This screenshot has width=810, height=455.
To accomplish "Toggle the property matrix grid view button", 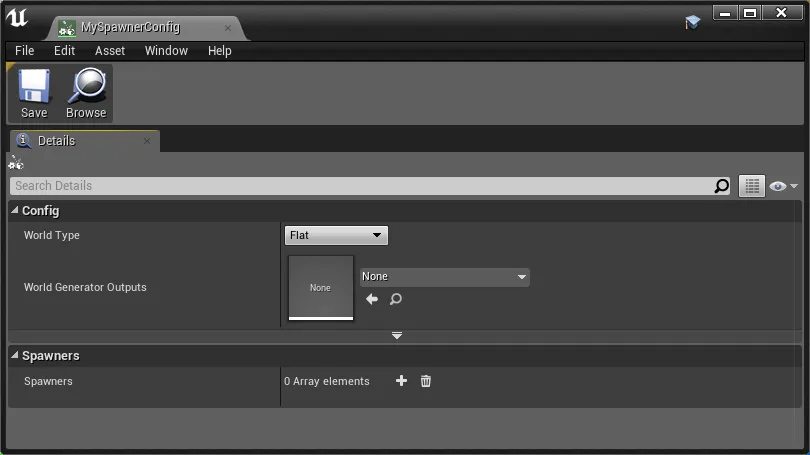I will pos(751,186).
